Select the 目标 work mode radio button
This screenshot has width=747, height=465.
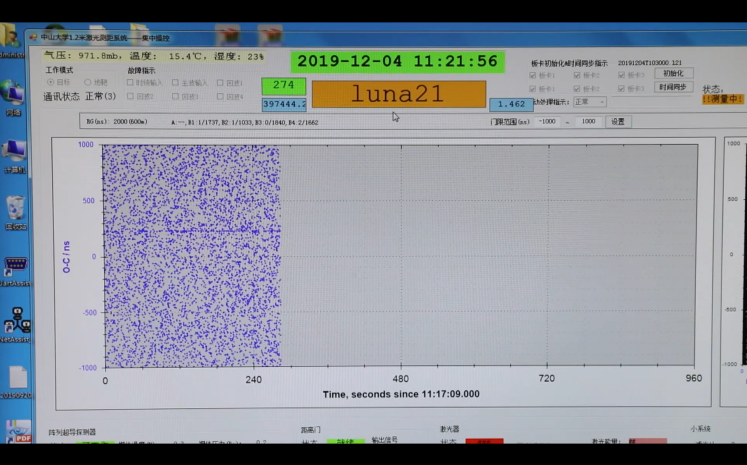51,82
